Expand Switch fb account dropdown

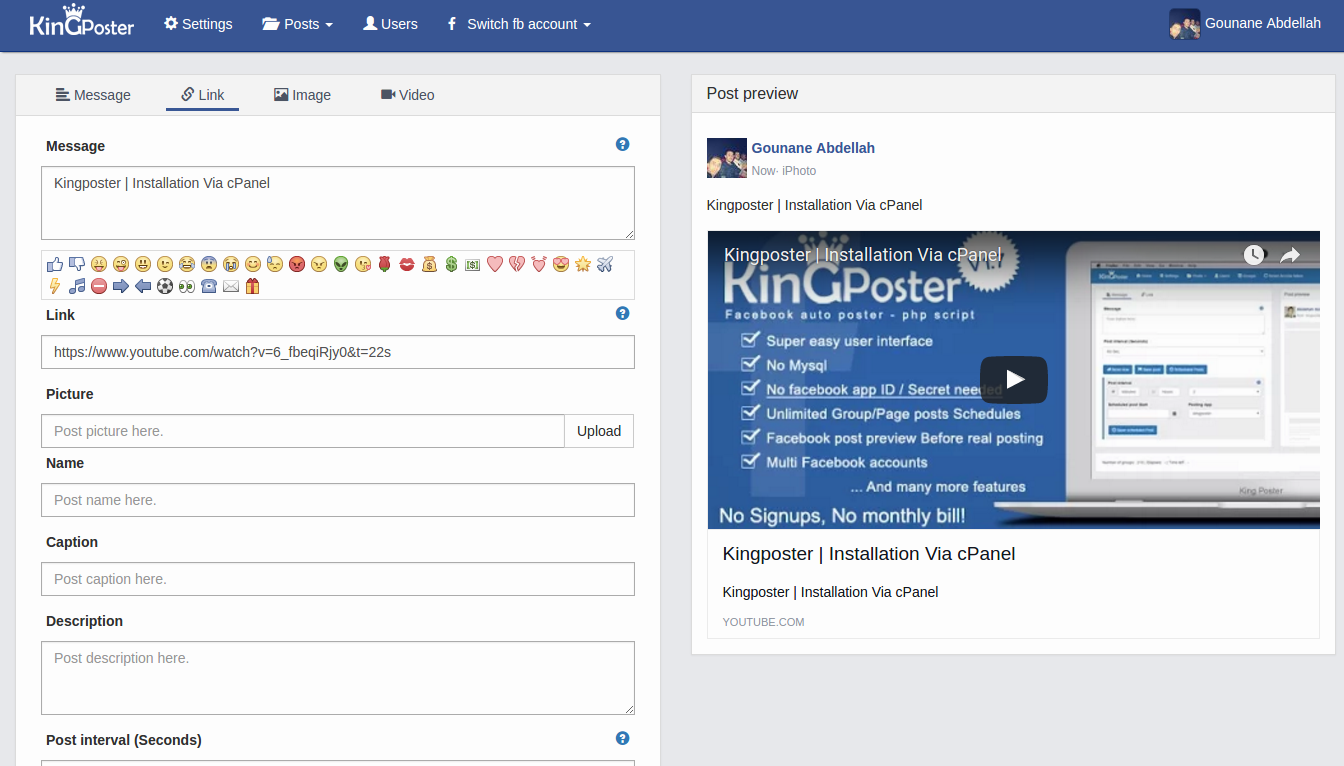[x=518, y=24]
